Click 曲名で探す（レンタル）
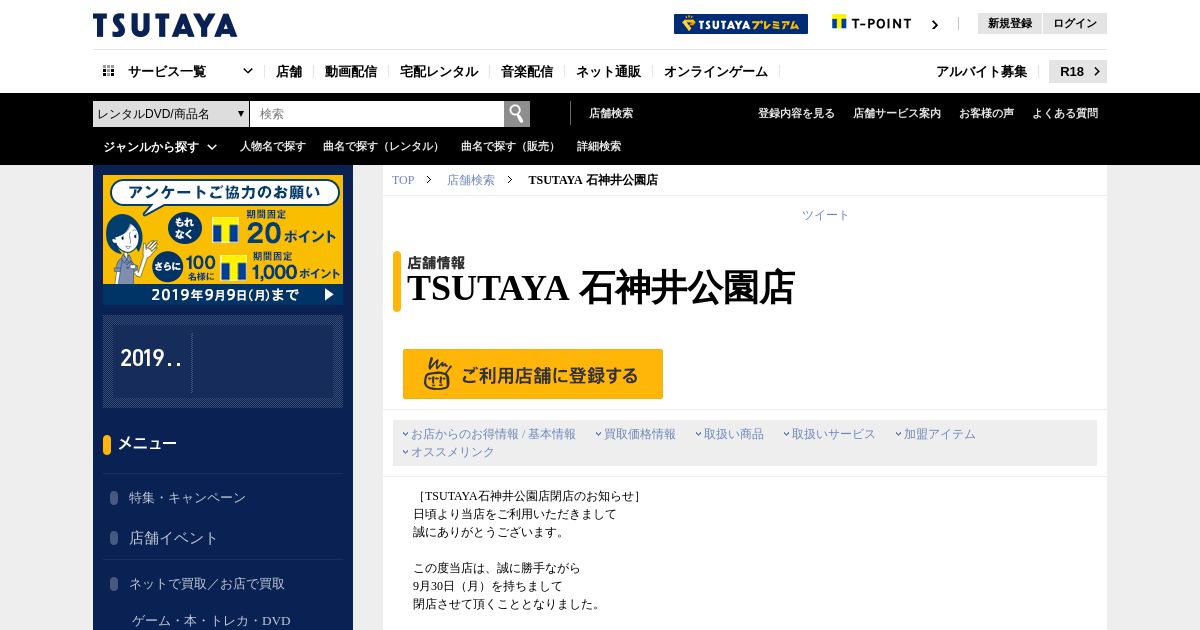This screenshot has width=1200, height=630. pos(383,146)
